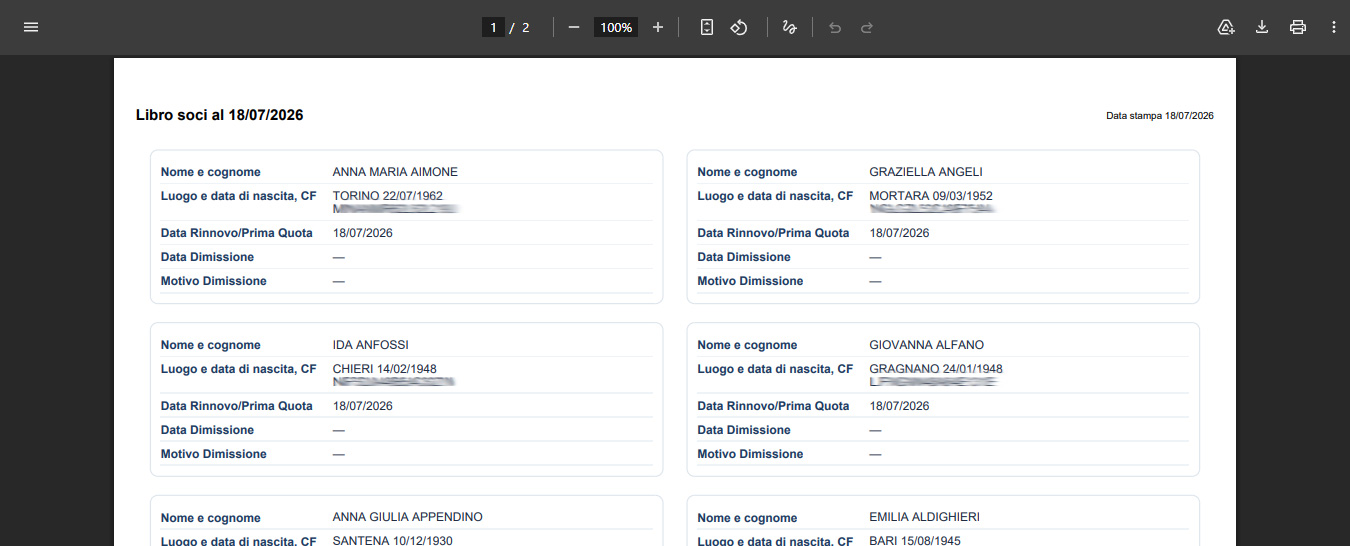Image resolution: width=1350 pixels, height=546 pixels.
Task: Click 'BARI 15/08/1945' birth info
Action: pyautogui.click(x=917, y=541)
